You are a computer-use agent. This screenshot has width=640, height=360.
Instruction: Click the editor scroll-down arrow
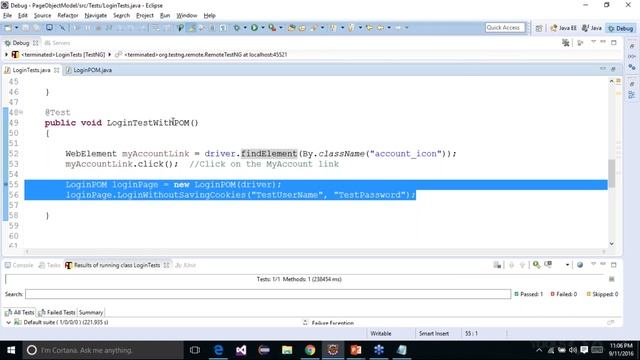pyautogui.click(x=611, y=244)
